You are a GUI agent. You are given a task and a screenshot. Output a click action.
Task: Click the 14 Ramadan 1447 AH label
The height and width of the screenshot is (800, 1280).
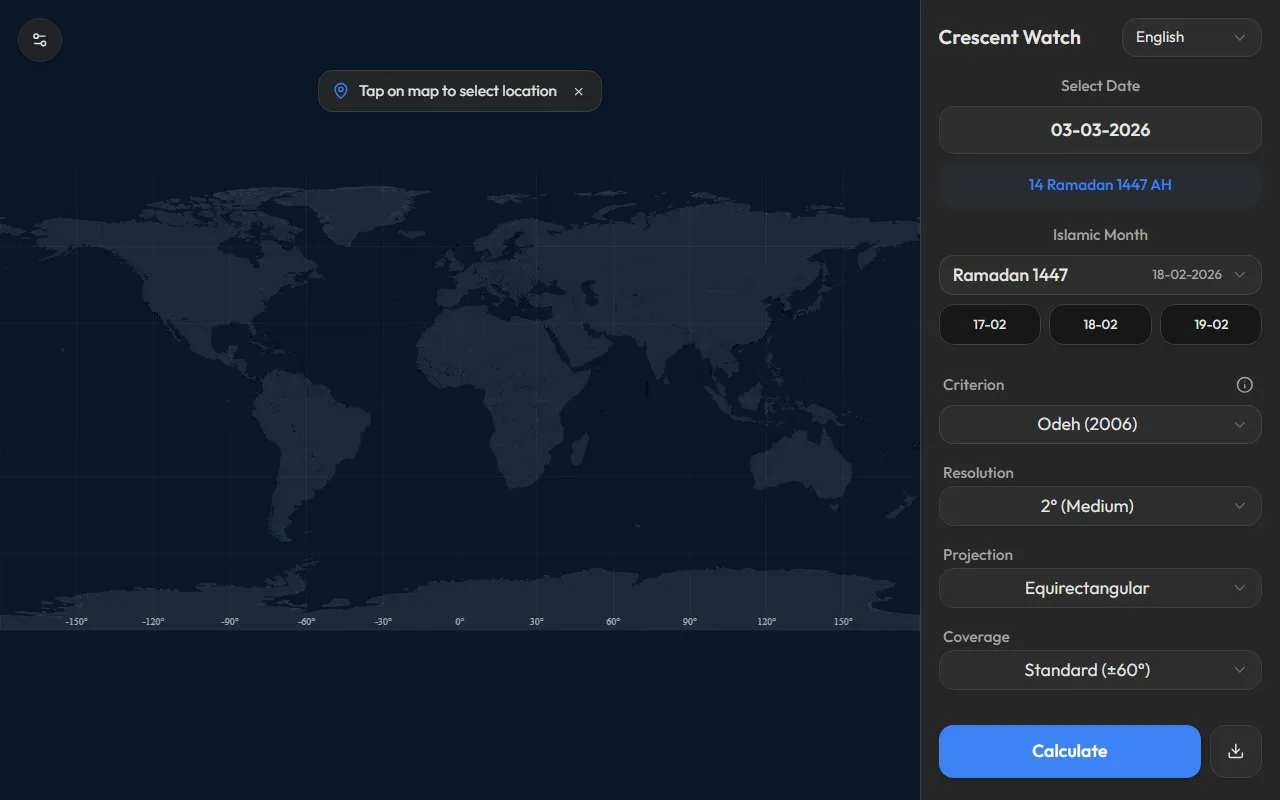pyautogui.click(x=1100, y=185)
